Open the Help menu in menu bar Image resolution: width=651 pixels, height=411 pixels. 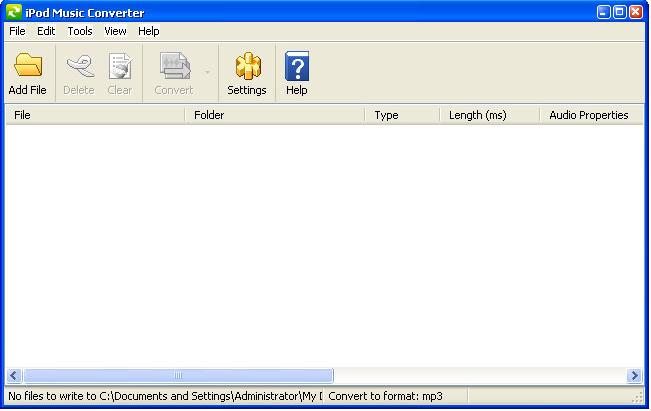click(x=149, y=31)
